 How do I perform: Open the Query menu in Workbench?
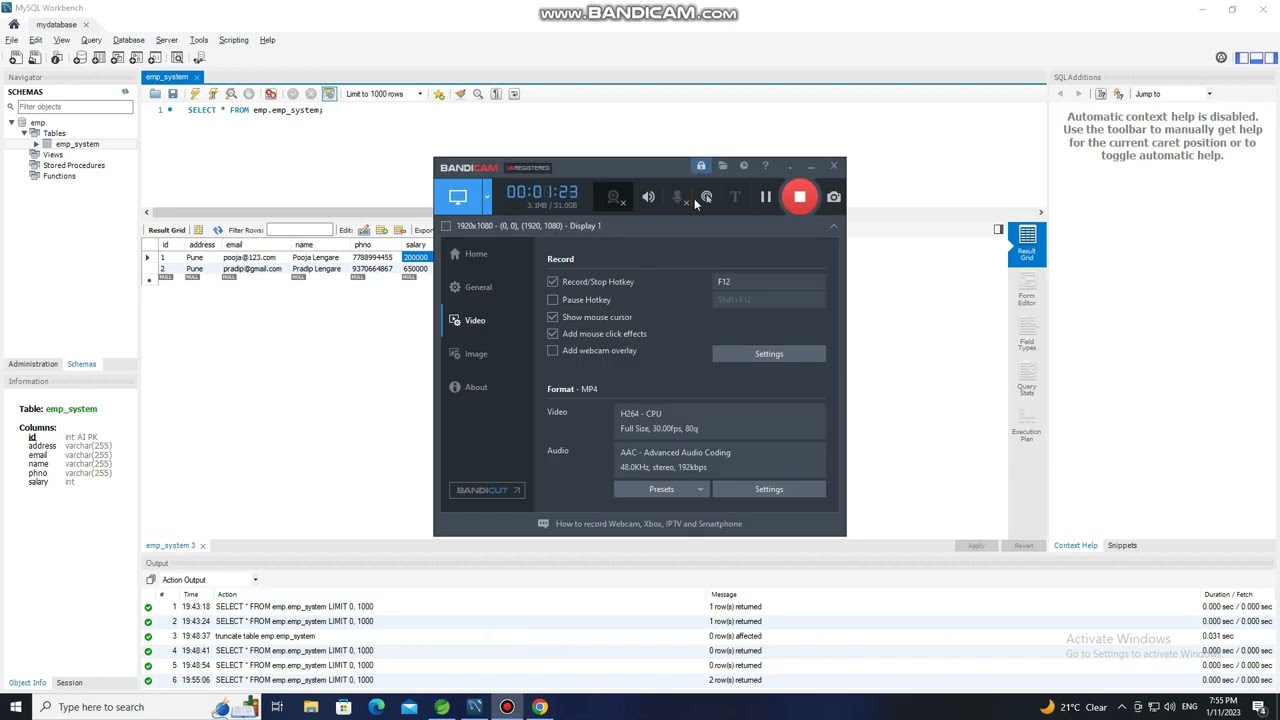(91, 40)
